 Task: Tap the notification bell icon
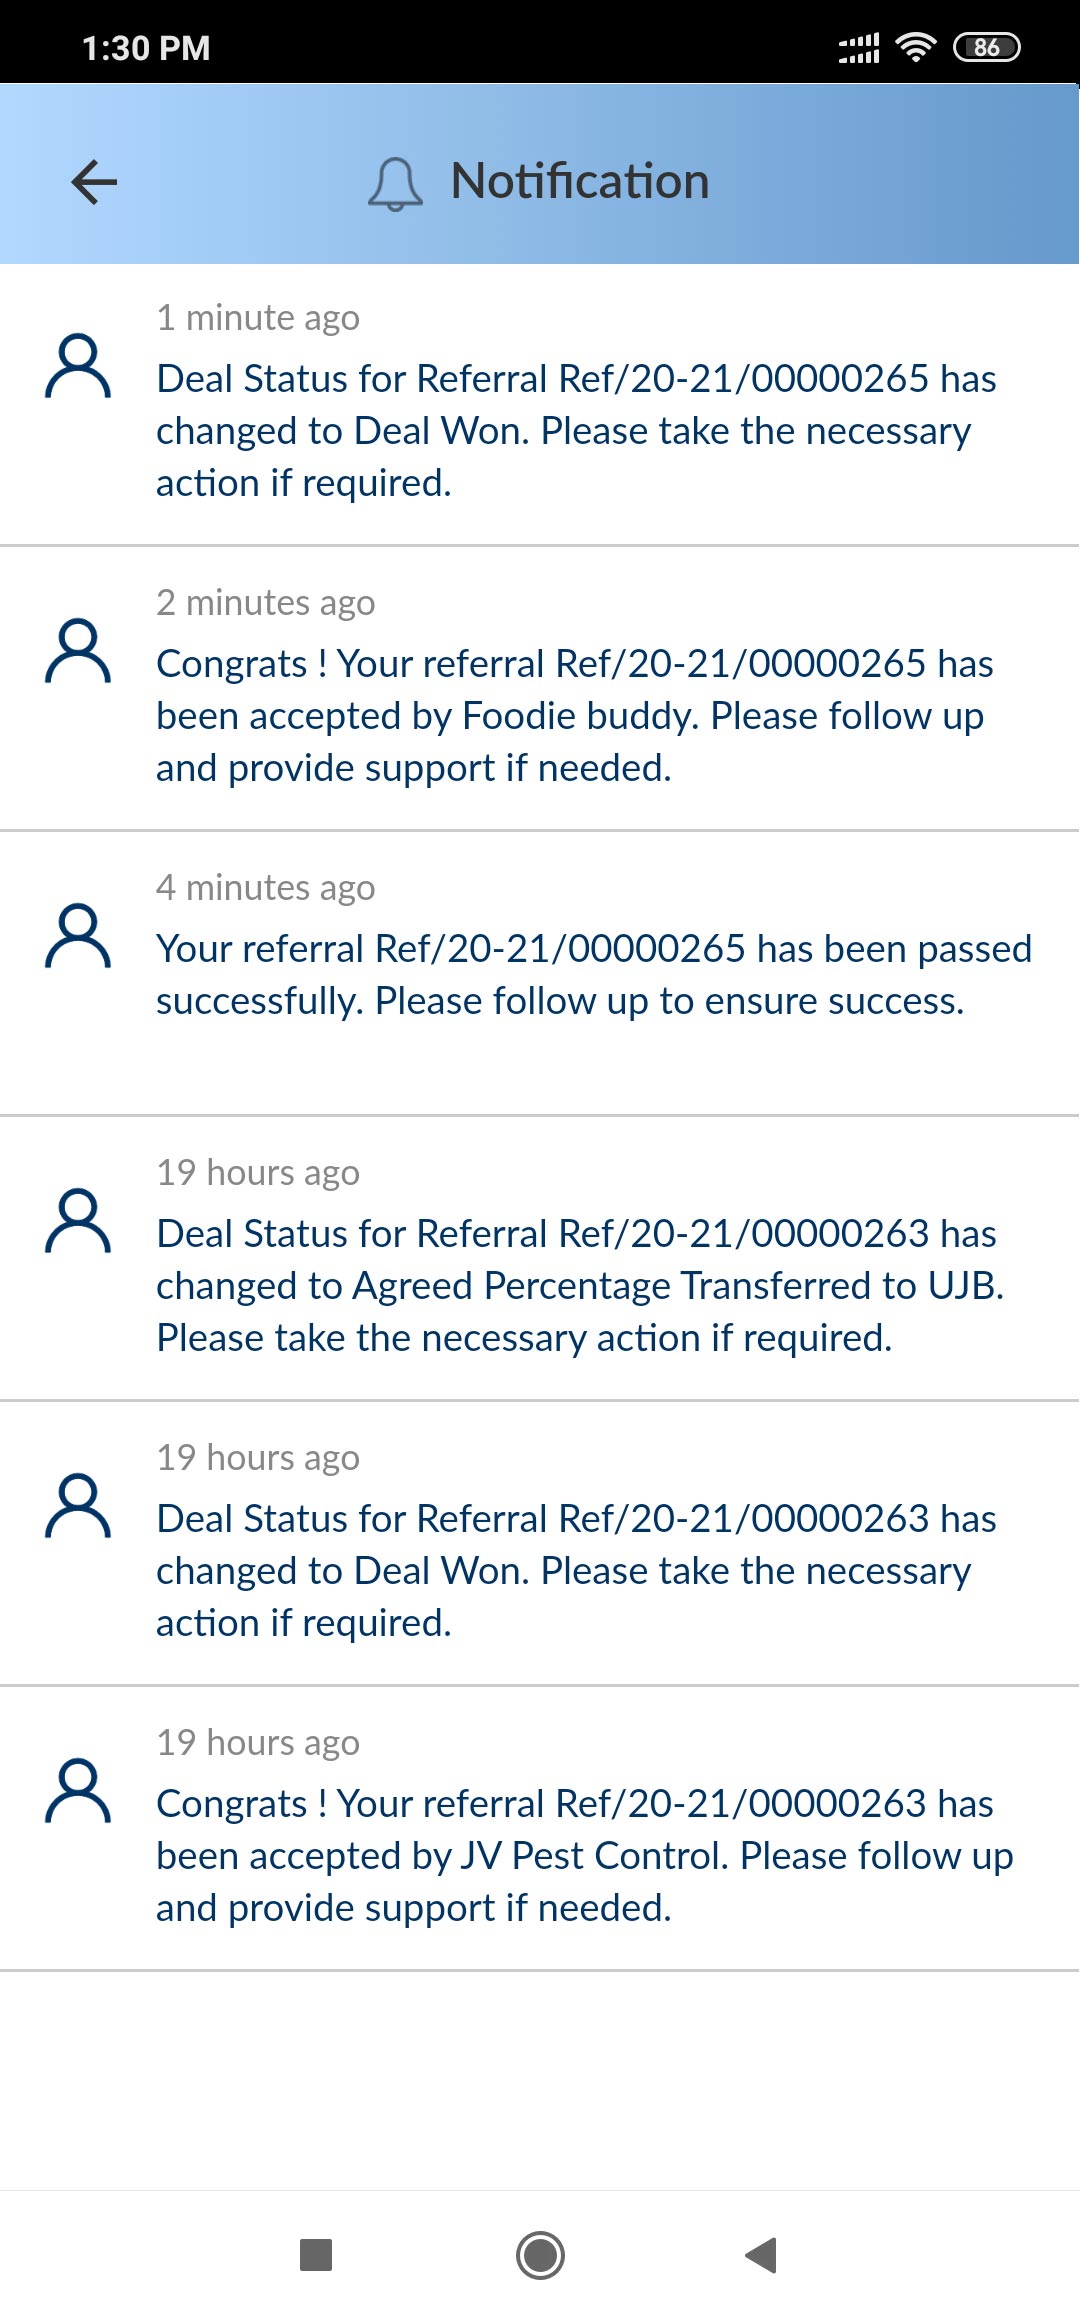point(395,184)
